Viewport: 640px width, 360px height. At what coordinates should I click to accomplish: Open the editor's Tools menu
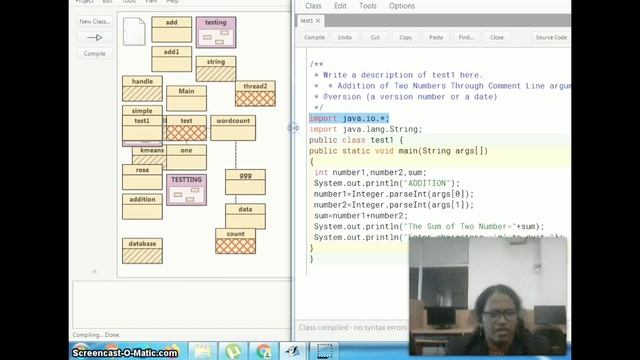[367, 6]
